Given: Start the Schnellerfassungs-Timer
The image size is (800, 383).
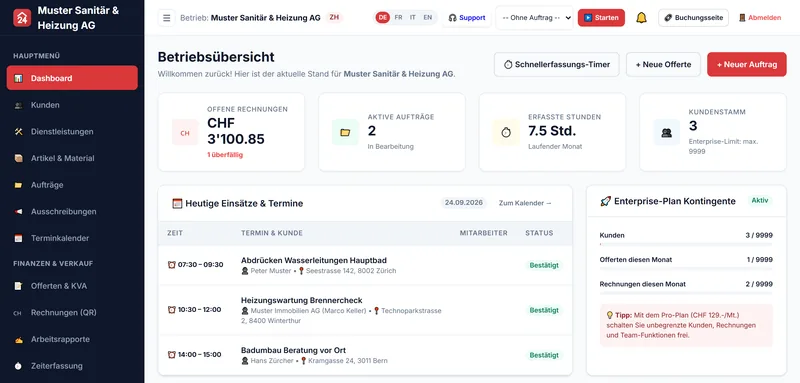Looking at the screenshot, I should [557, 65].
